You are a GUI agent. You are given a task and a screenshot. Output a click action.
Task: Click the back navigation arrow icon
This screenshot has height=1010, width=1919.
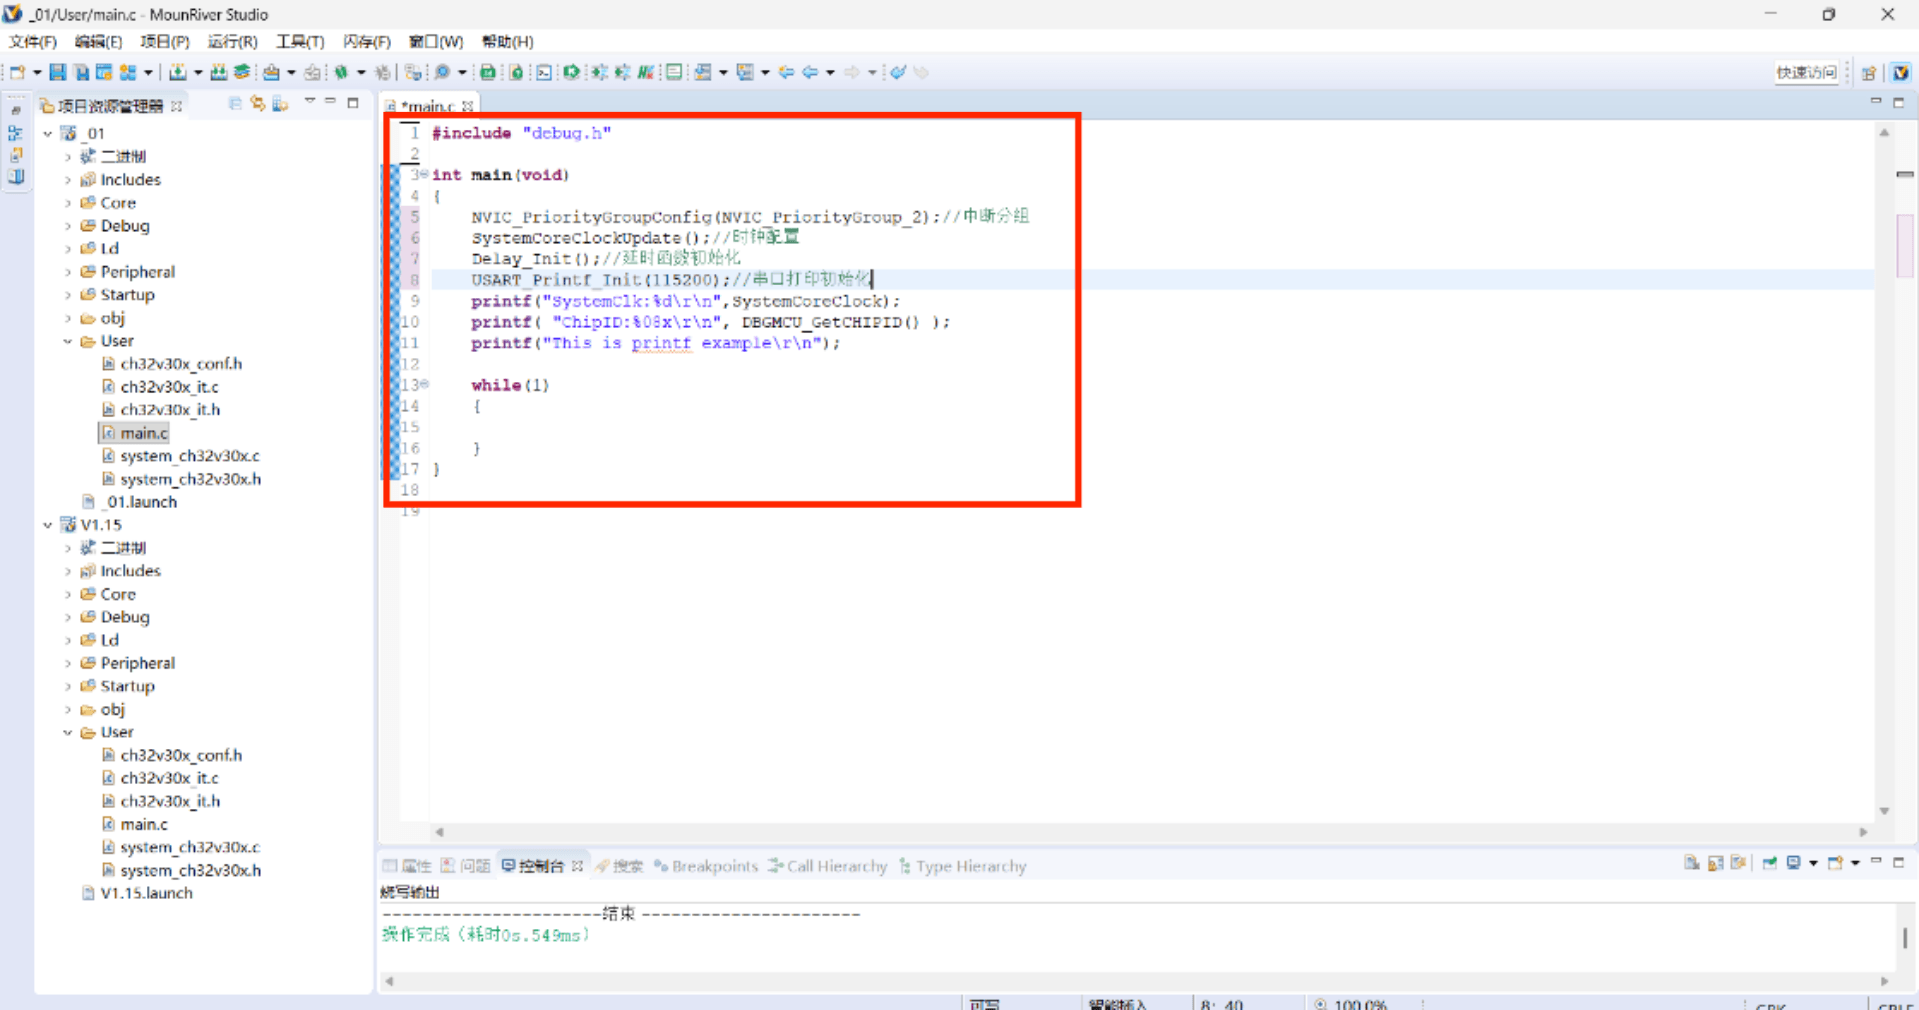click(x=810, y=72)
